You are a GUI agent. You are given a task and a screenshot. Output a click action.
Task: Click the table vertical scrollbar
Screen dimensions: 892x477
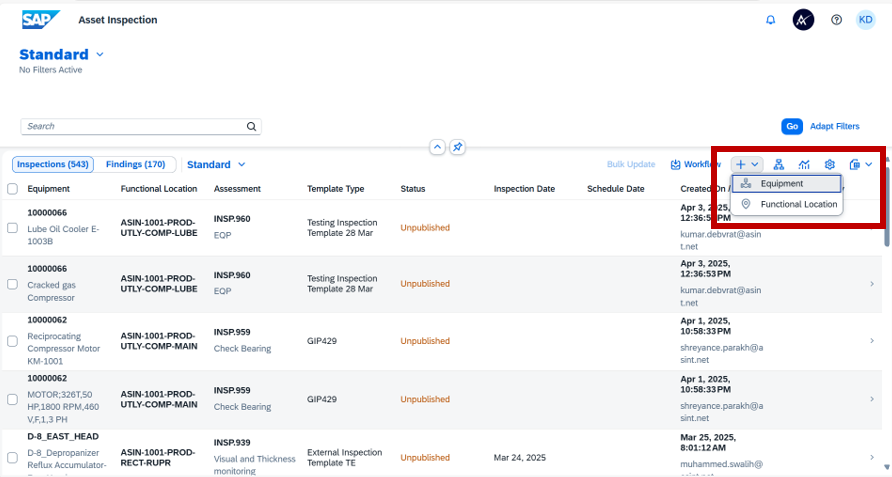(x=887, y=208)
